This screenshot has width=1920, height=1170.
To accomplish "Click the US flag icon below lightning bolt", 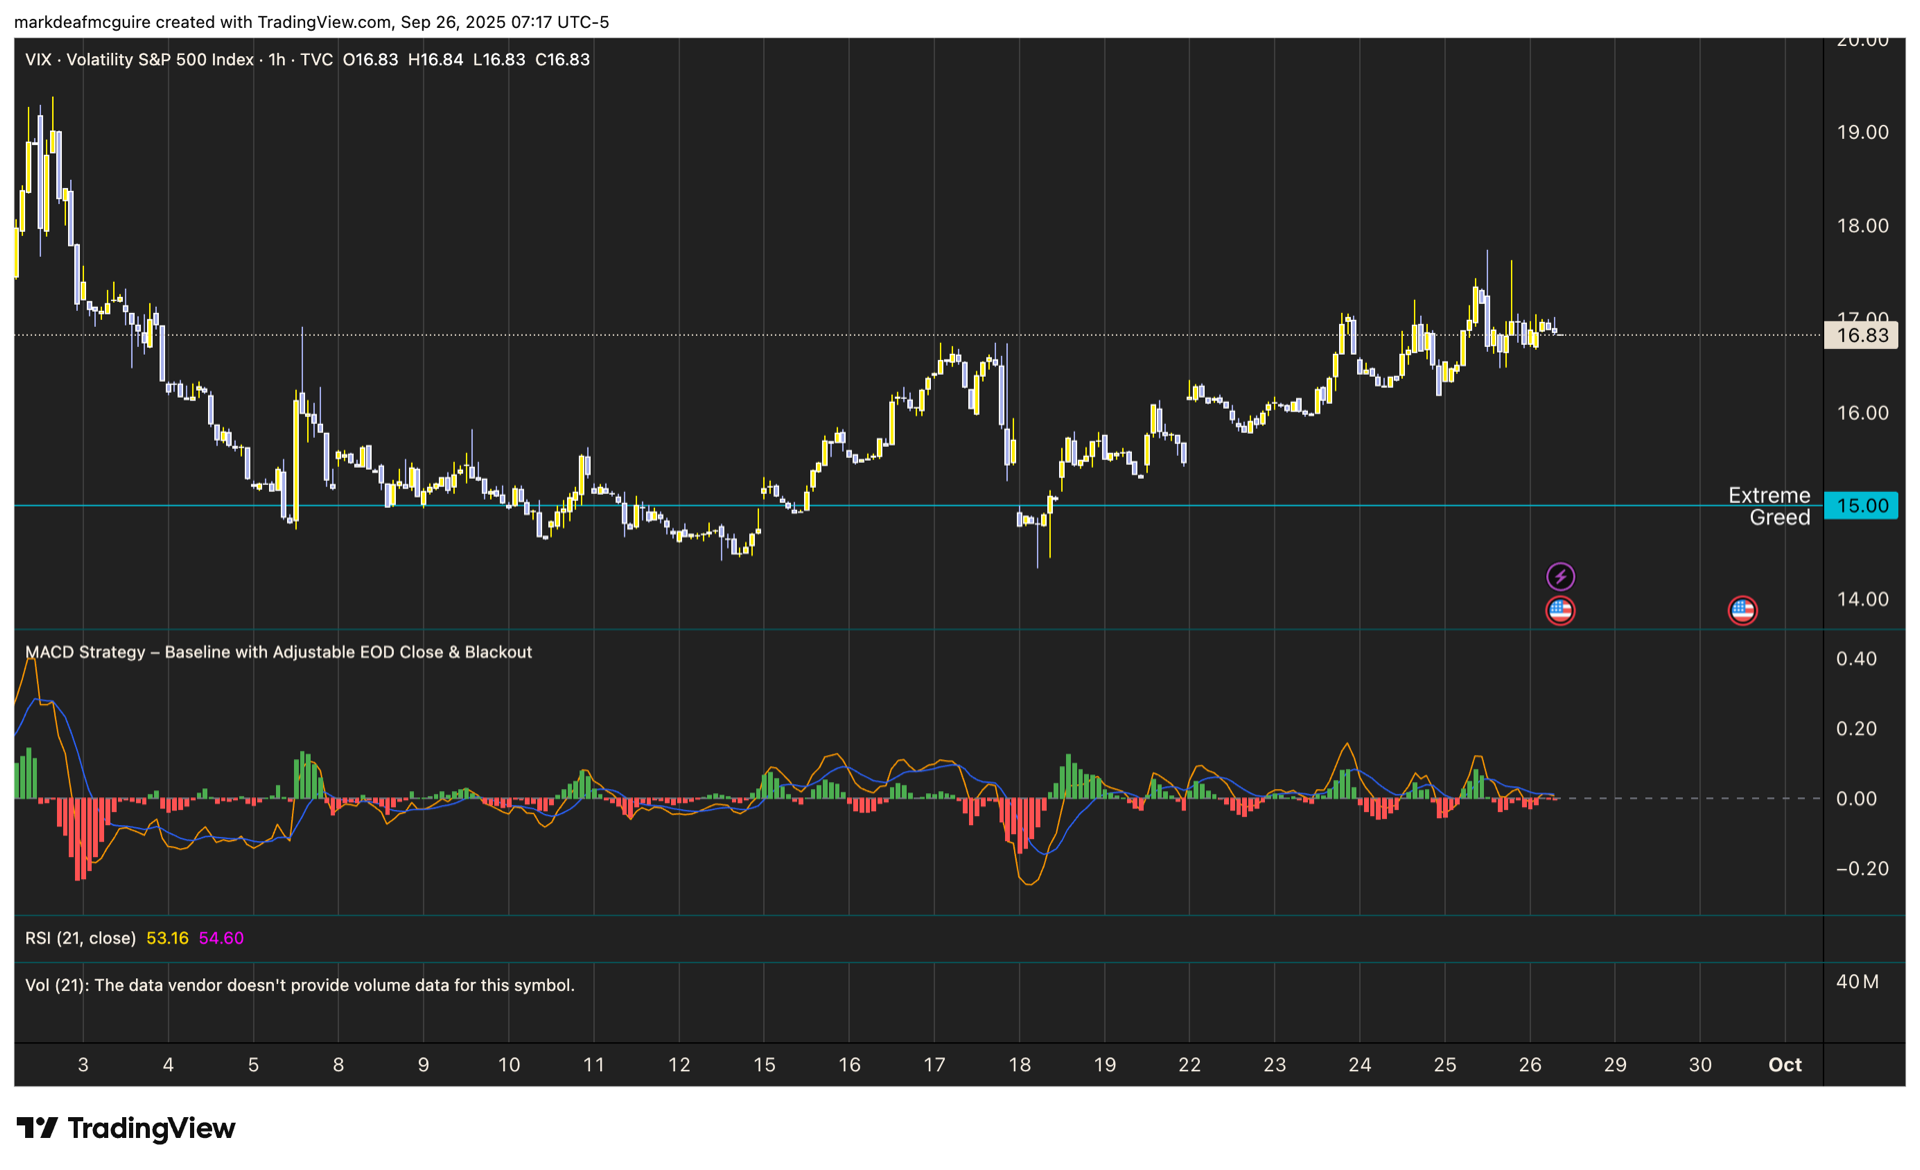I will pyautogui.click(x=1560, y=610).
